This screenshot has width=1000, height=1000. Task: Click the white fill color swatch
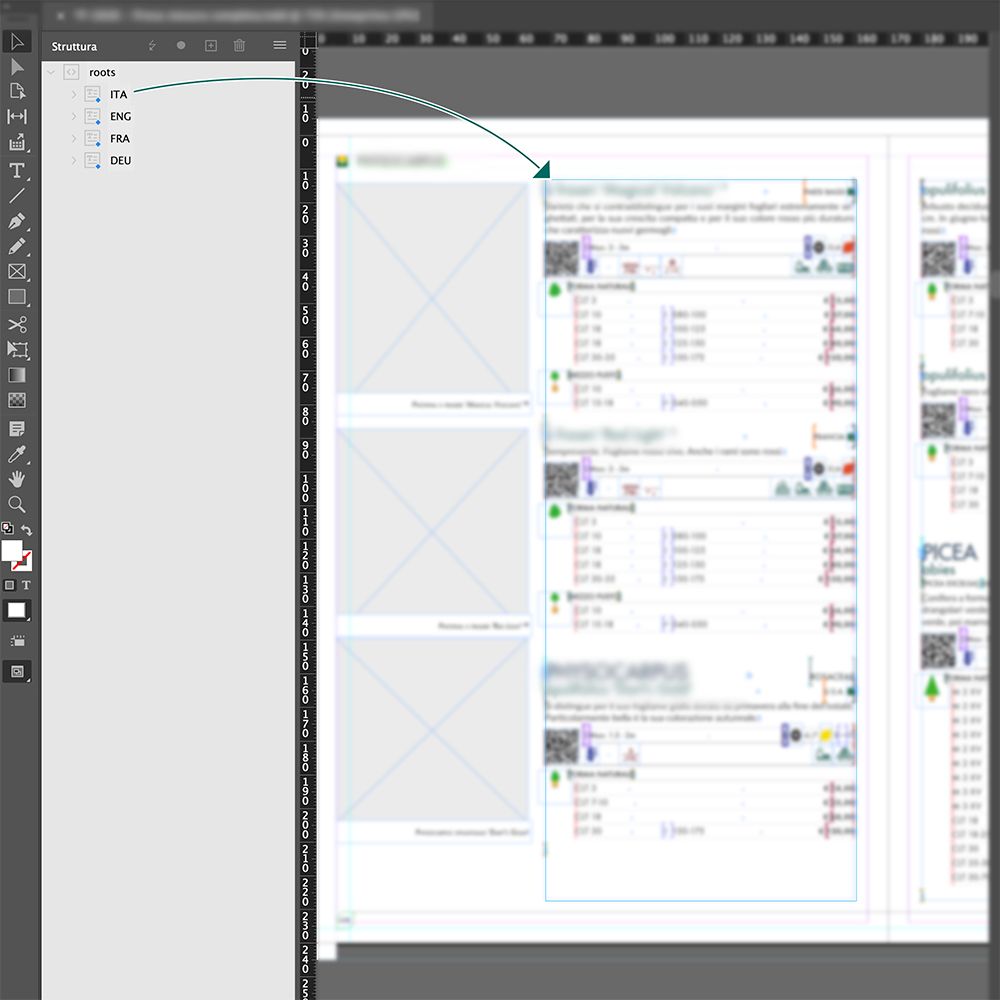pyautogui.click(x=11, y=550)
